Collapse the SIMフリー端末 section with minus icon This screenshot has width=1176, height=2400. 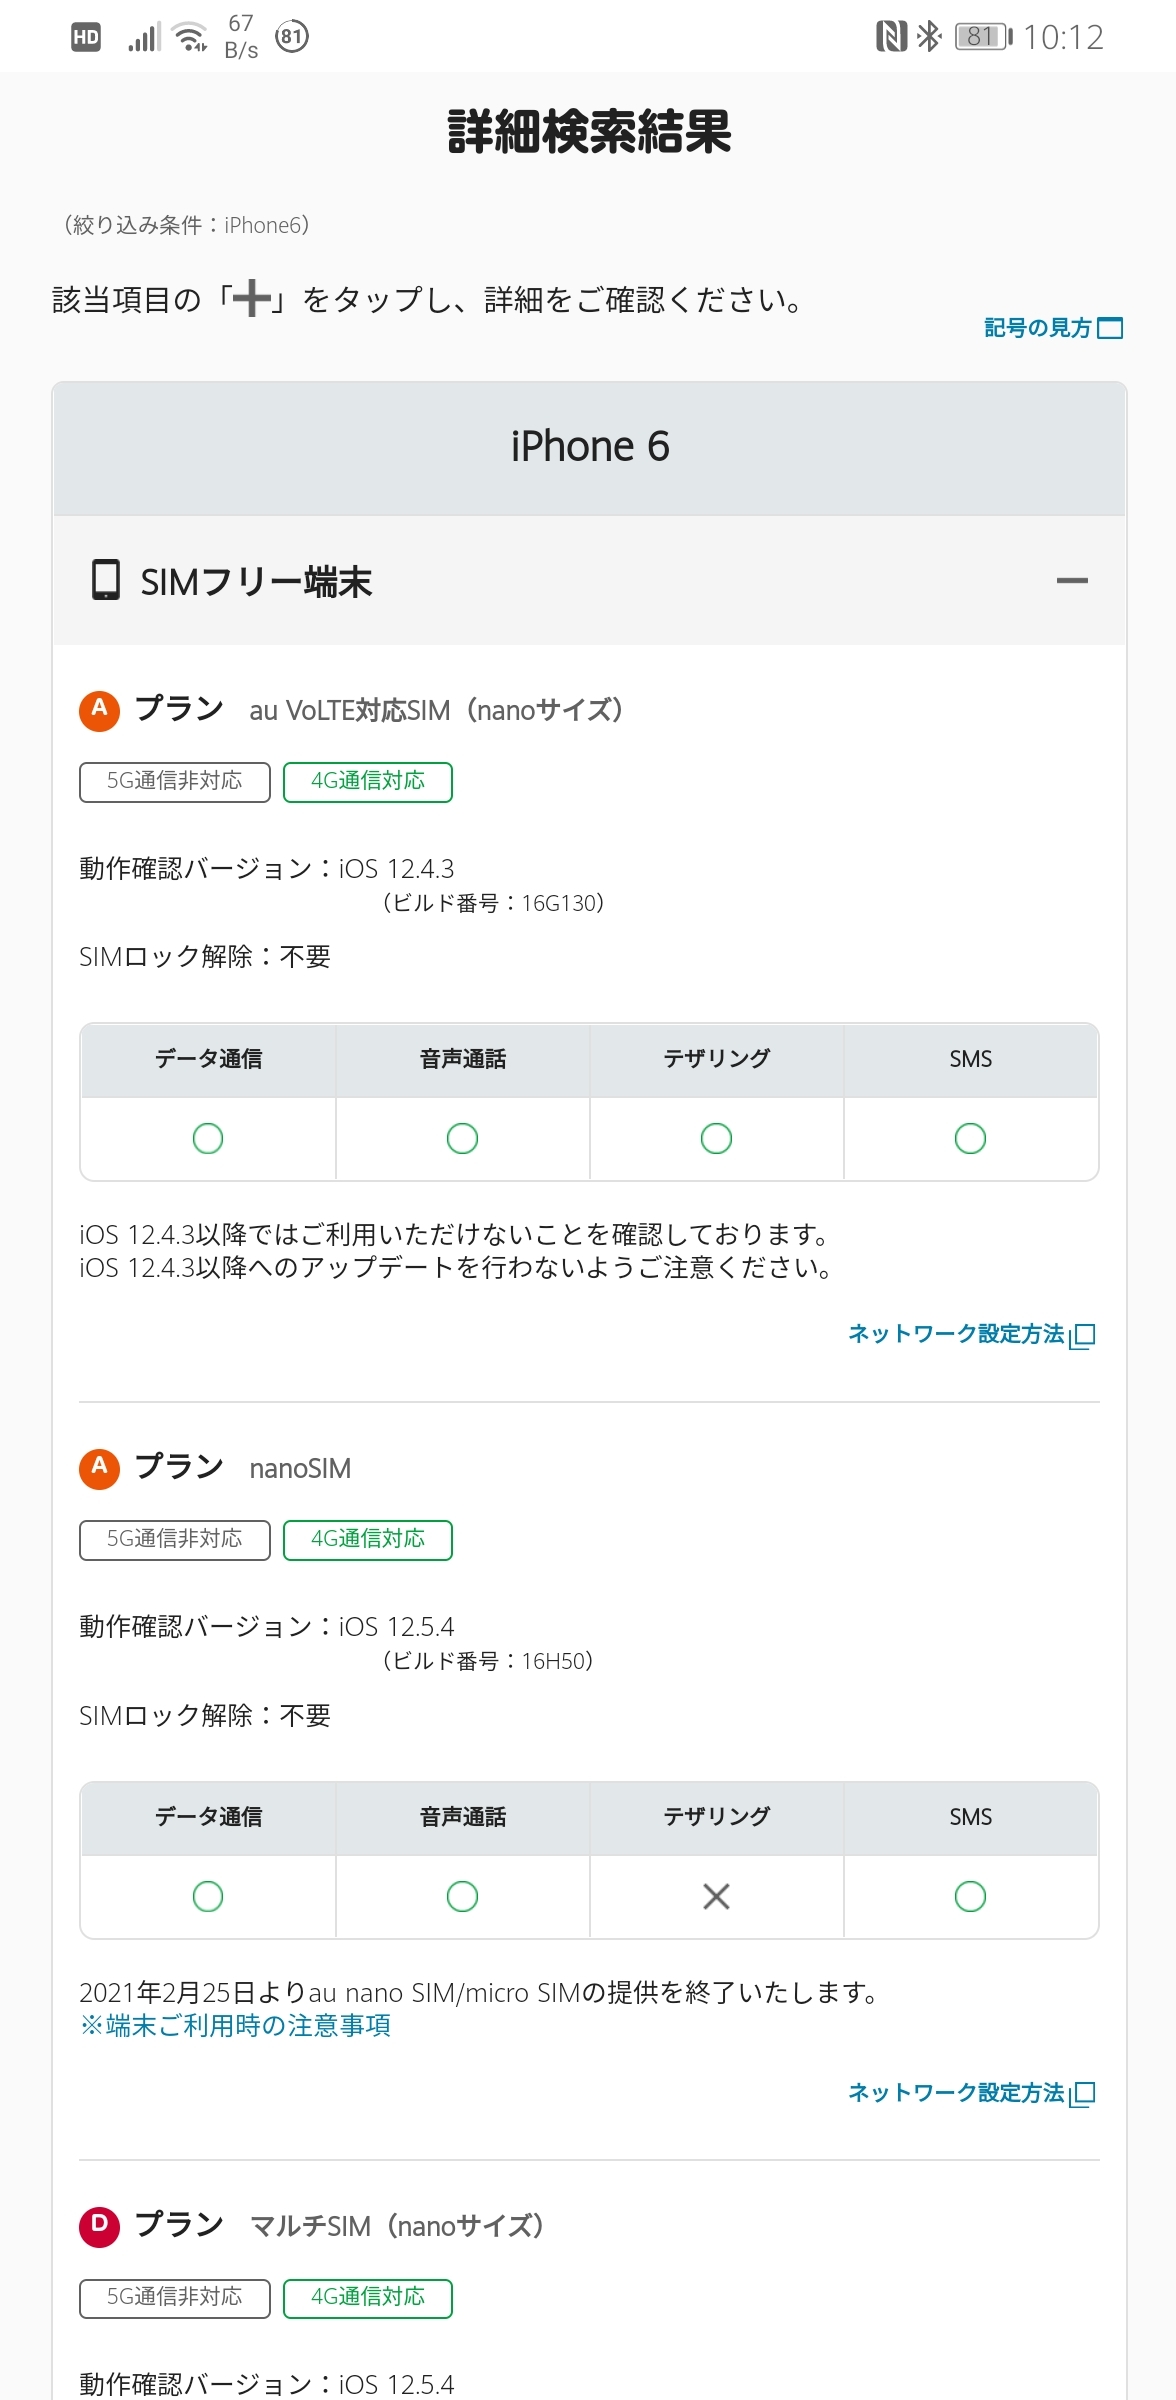pyautogui.click(x=1071, y=581)
